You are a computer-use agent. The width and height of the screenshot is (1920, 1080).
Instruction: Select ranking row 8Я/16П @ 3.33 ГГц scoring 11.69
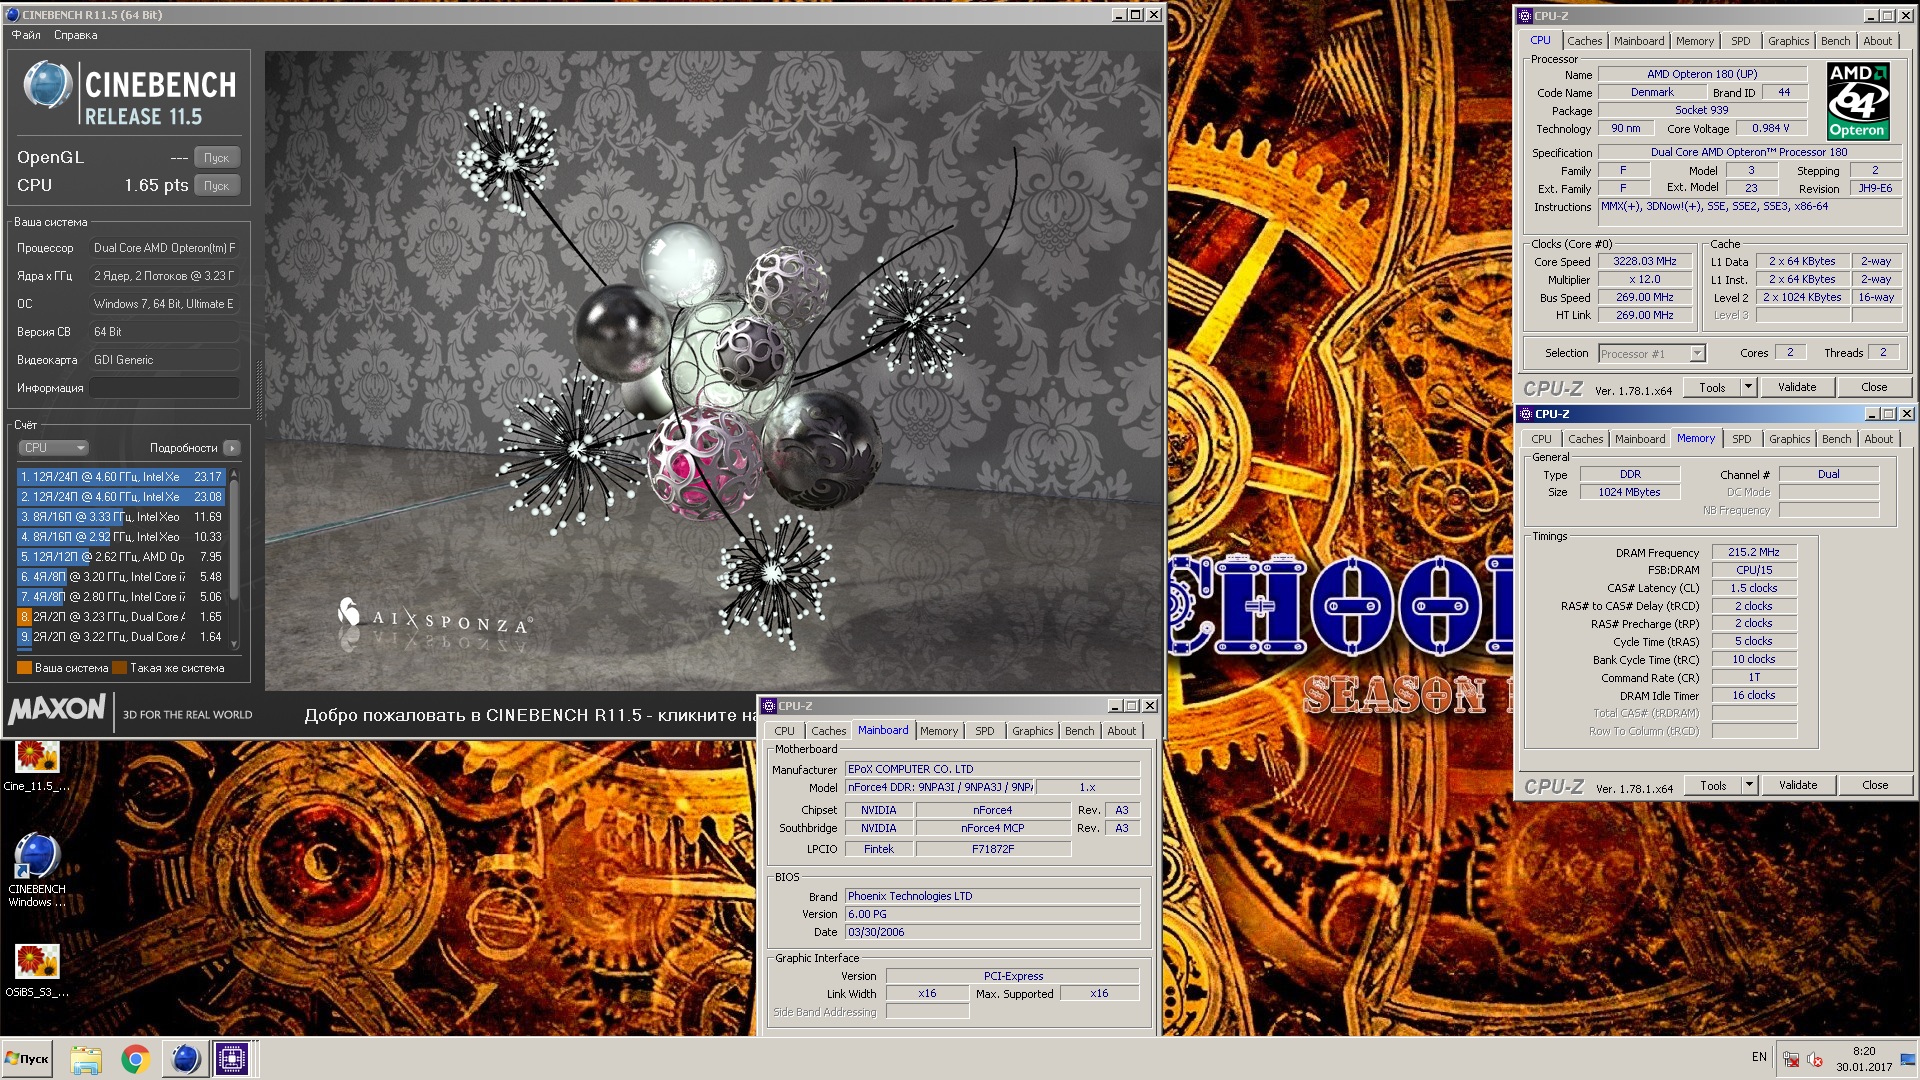[x=121, y=517]
